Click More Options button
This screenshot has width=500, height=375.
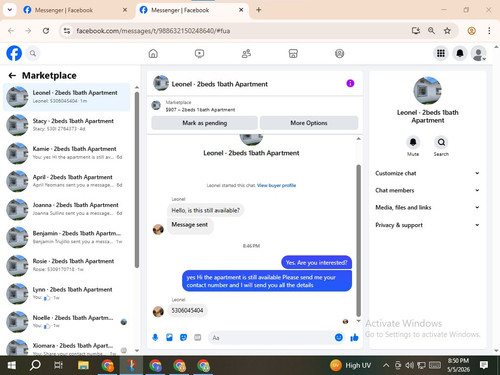click(x=309, y=123)
